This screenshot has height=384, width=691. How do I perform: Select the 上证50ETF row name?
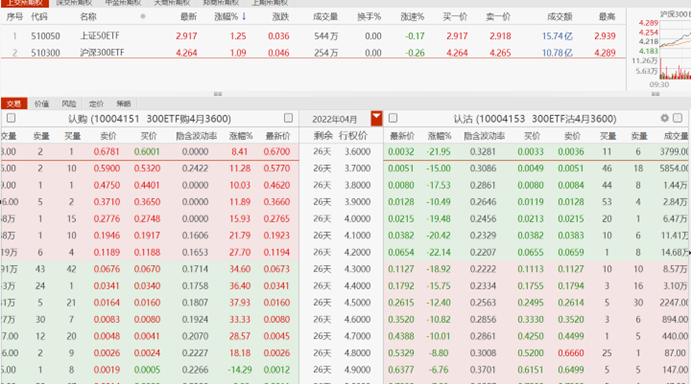pos(100,36)
